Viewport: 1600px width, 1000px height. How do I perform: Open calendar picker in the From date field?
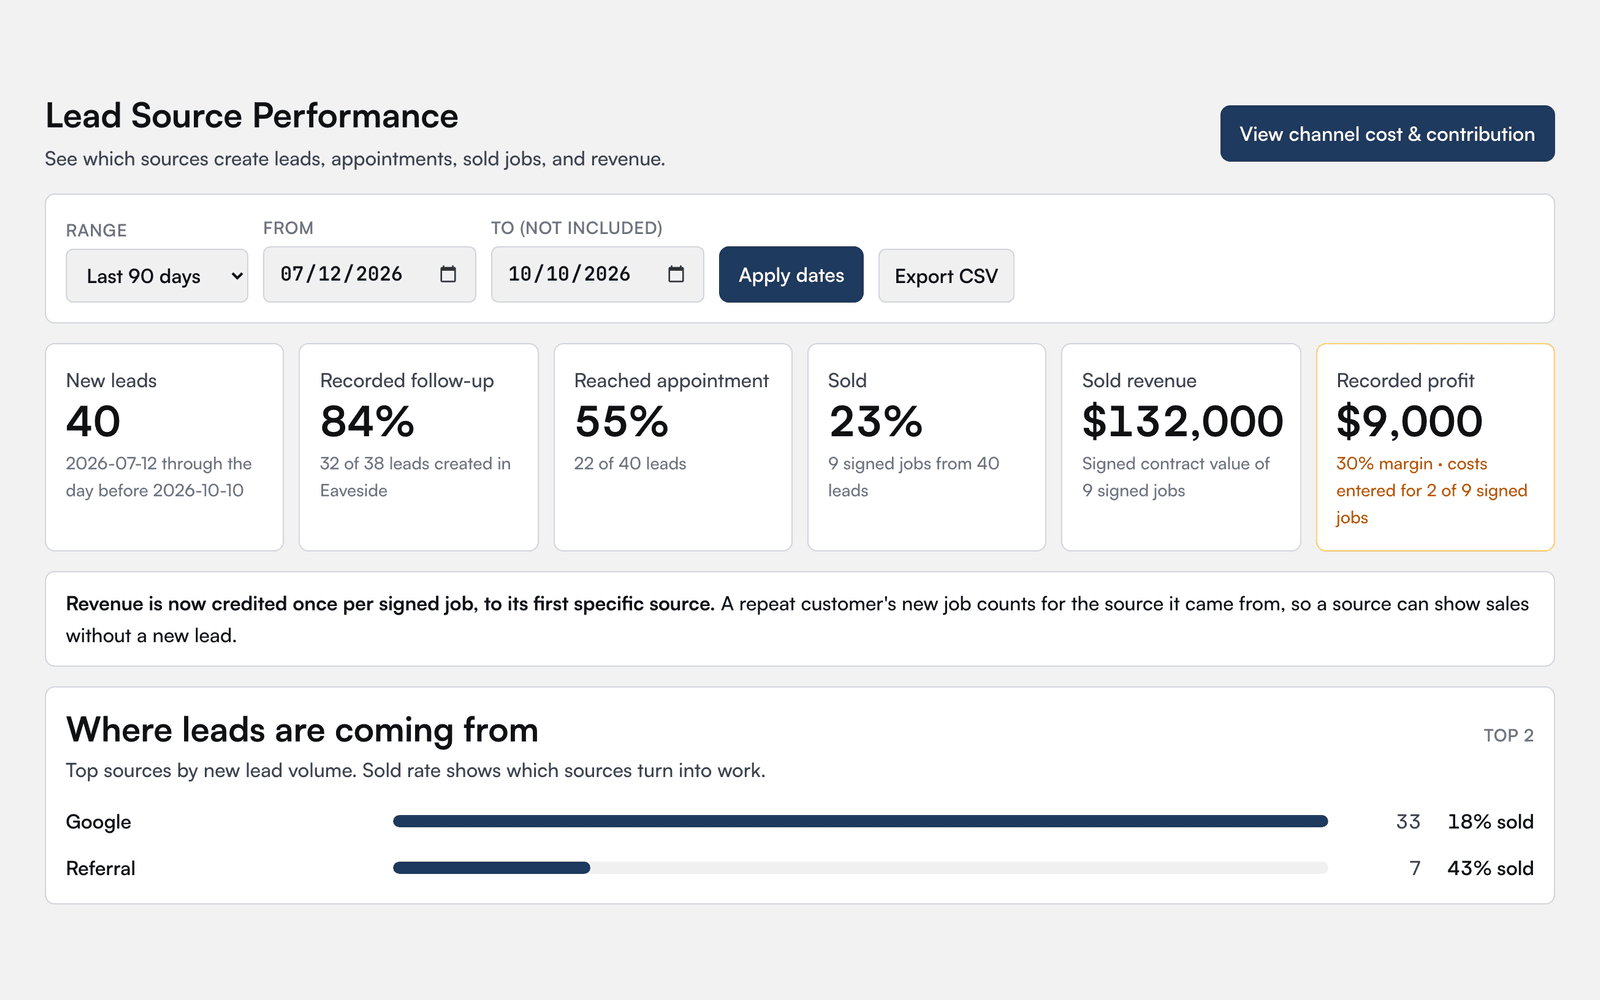(448, 274)
